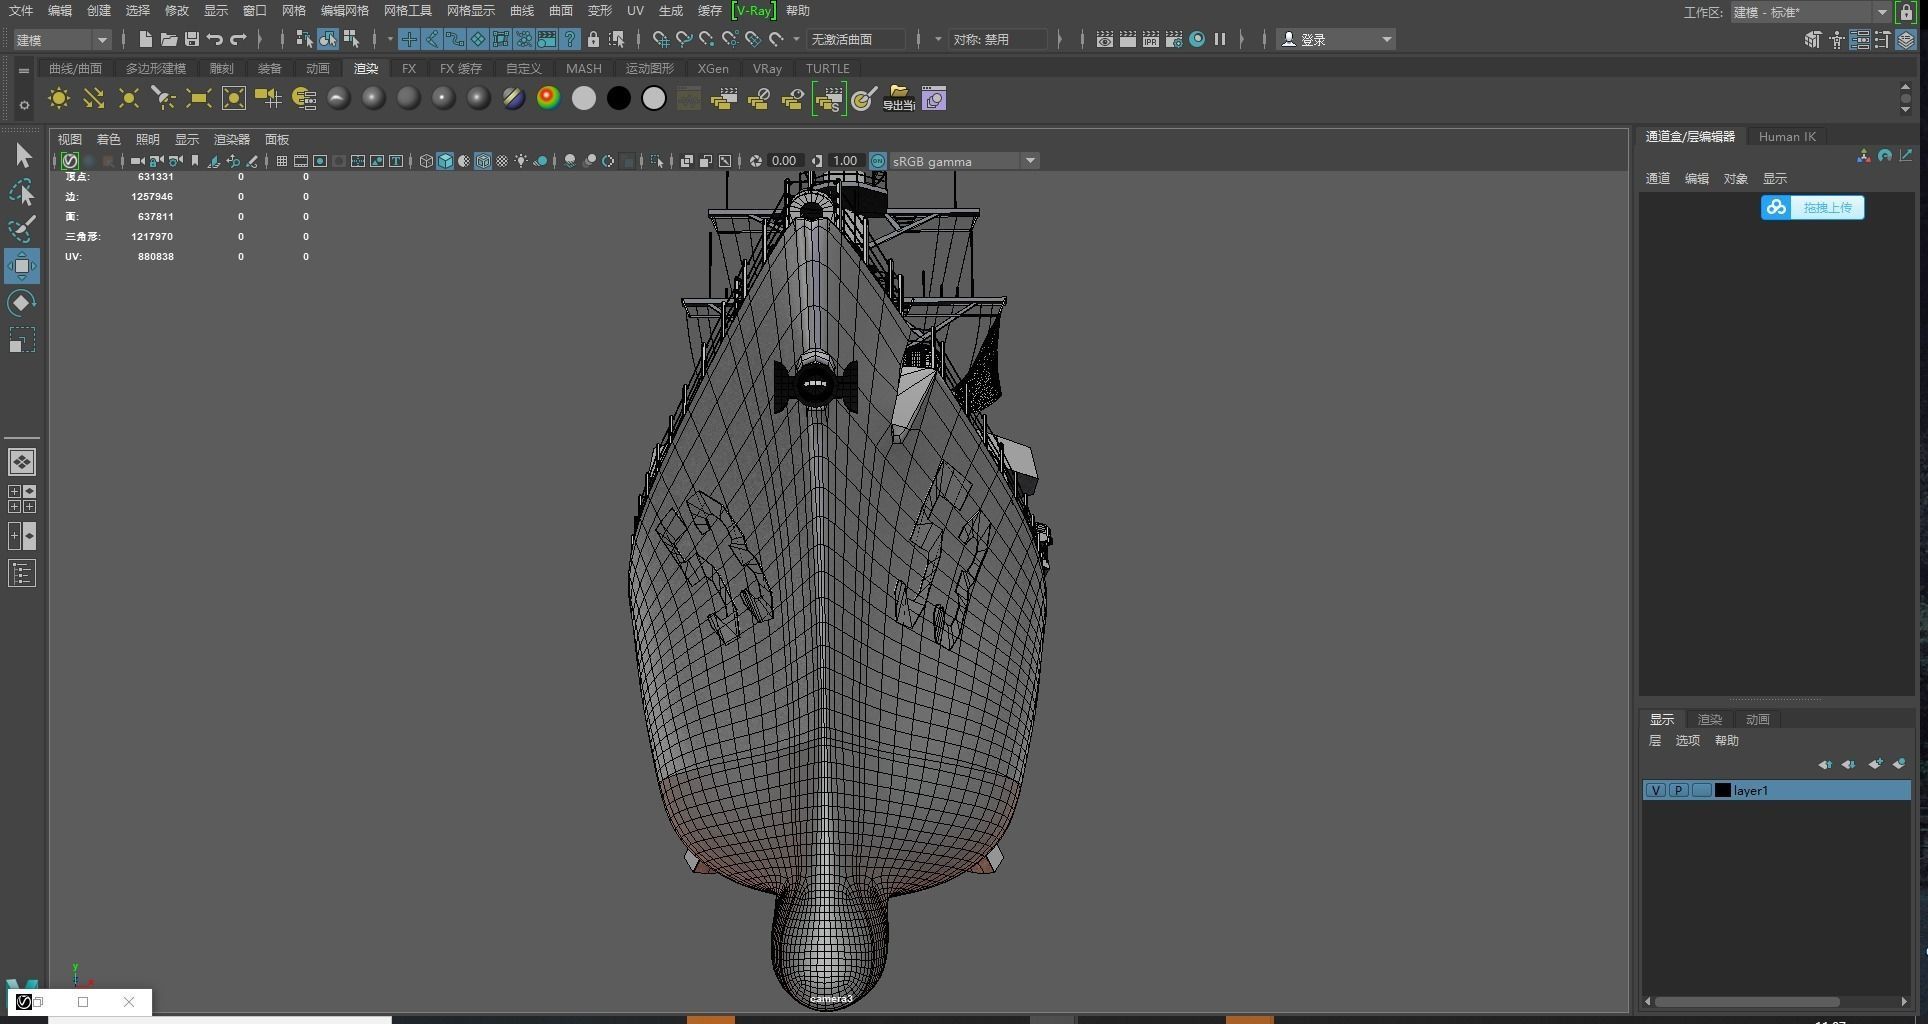Click the purple render view window shelf icon

pyautogui.click(x=934, y=98)
